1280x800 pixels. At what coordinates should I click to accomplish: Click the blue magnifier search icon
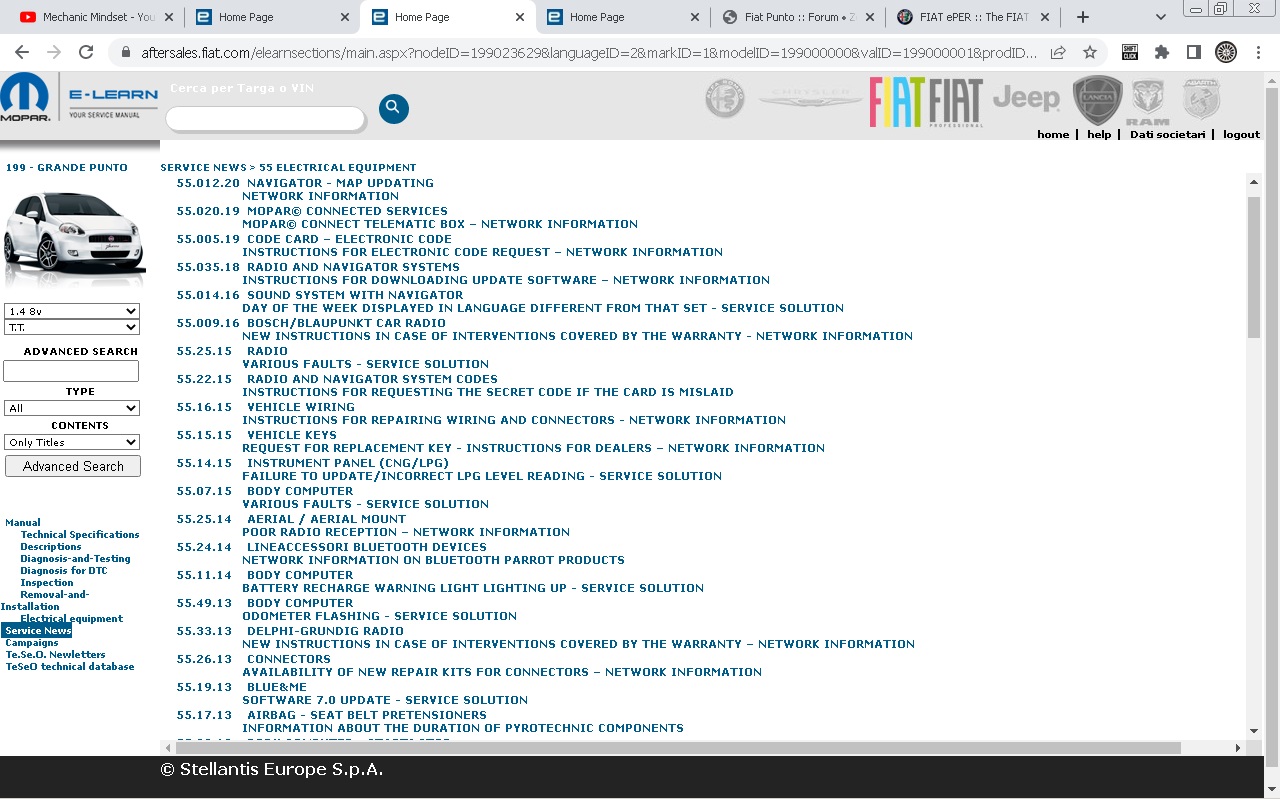point(393,108)
